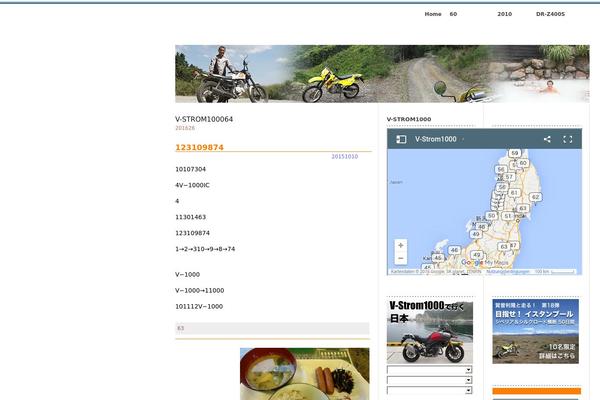This screenshot has width=600, height=400.
Task: Click the V-STROM100064 post title
Action: 204,119
